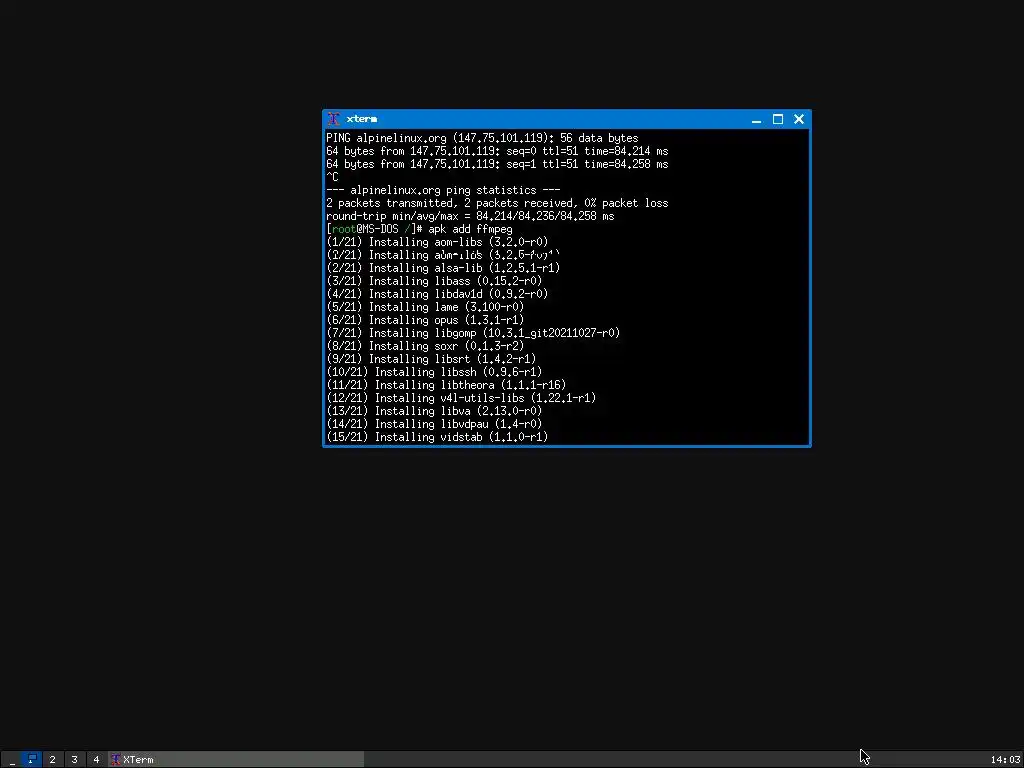Click the 'Installing libva (2.13.0-r0)' line
The image size is (1024, 768).
tap(434, 411)
